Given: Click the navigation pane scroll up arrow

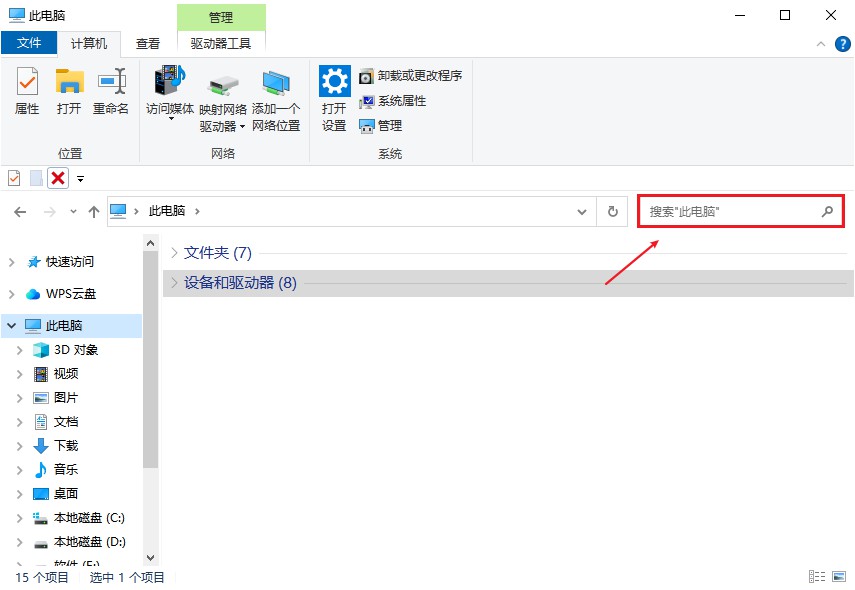Looking at the screenshot, I should click(151, 243).
